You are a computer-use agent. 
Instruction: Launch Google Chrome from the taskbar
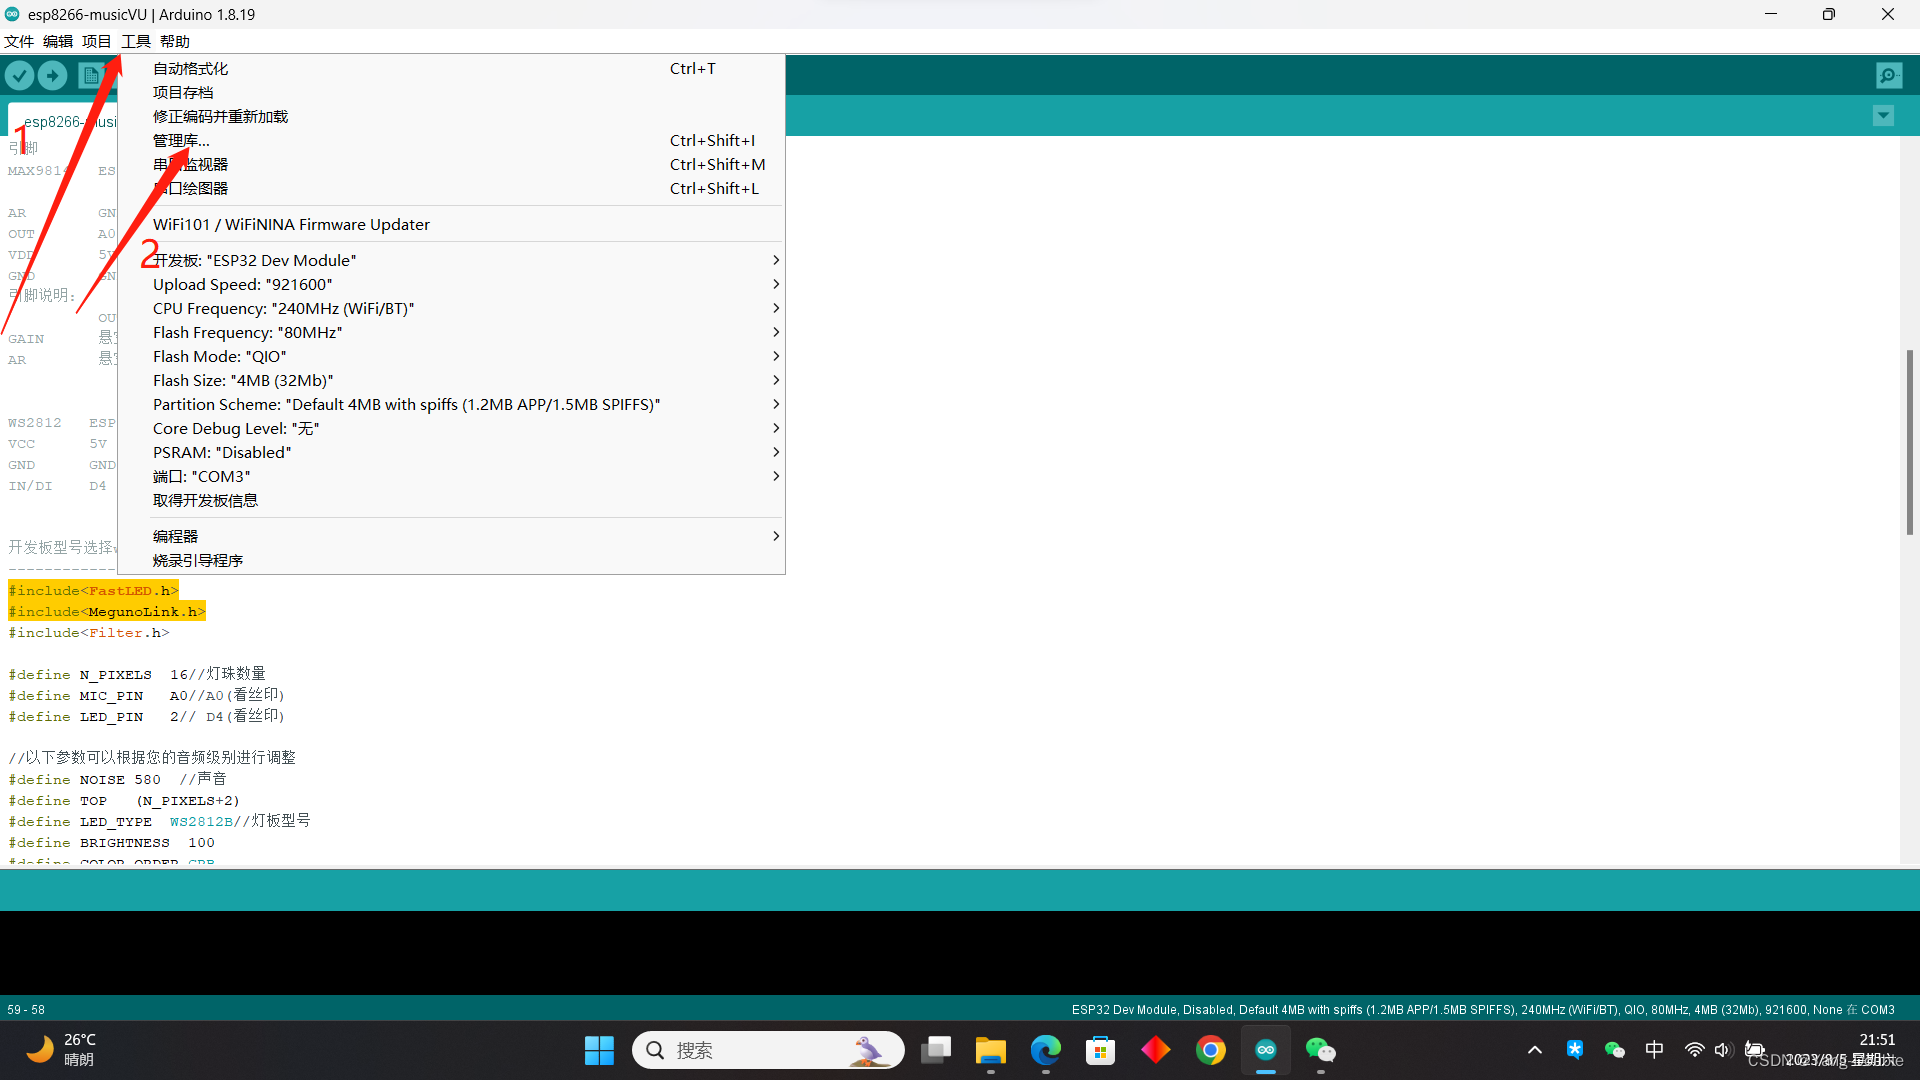(1210, 1050)
